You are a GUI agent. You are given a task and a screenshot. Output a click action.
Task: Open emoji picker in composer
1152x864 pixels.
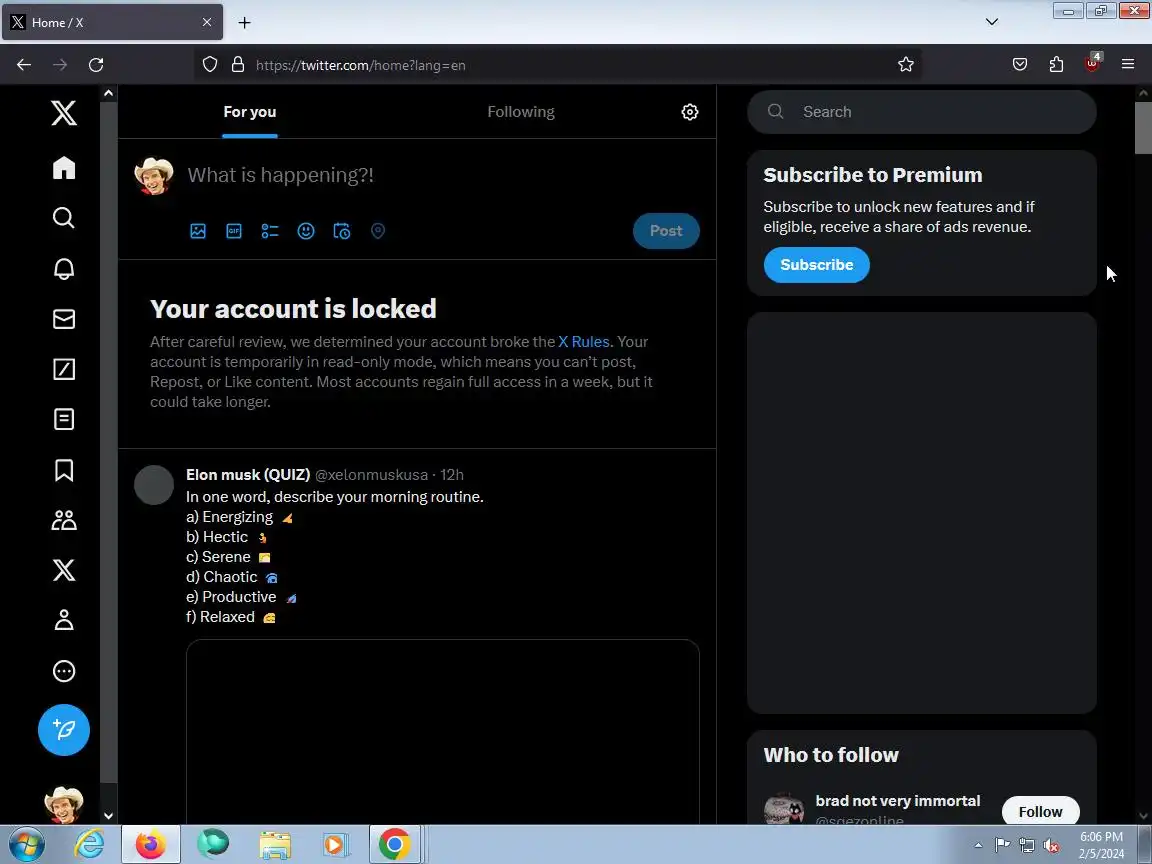coord(306,231)
